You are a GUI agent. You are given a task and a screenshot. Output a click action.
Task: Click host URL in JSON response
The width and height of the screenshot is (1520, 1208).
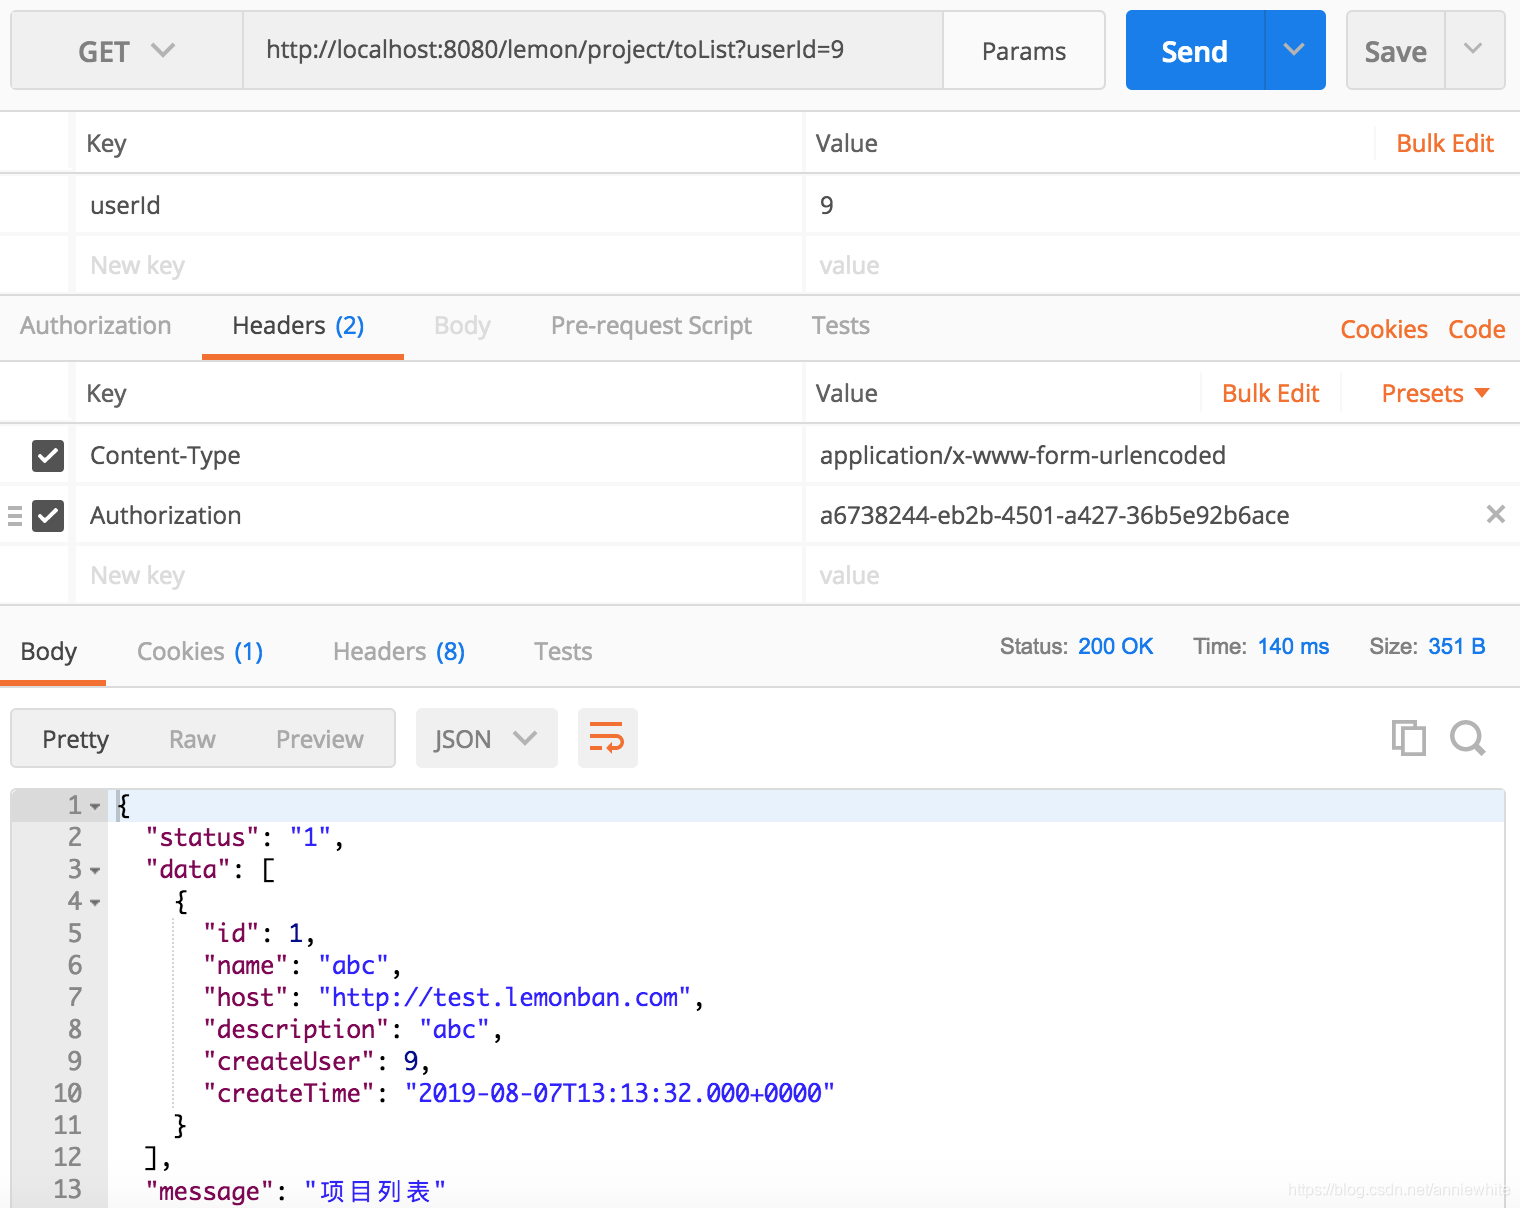[505, 997]
